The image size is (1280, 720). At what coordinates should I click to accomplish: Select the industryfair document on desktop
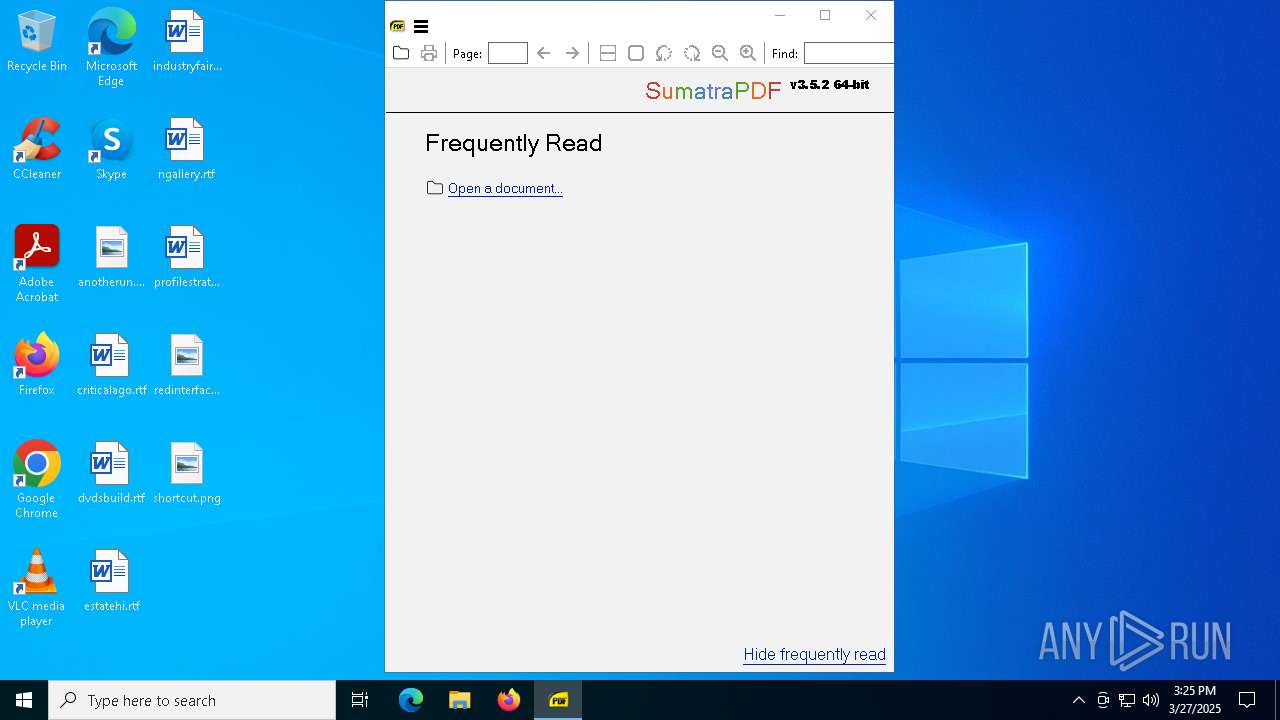(186, 42)
